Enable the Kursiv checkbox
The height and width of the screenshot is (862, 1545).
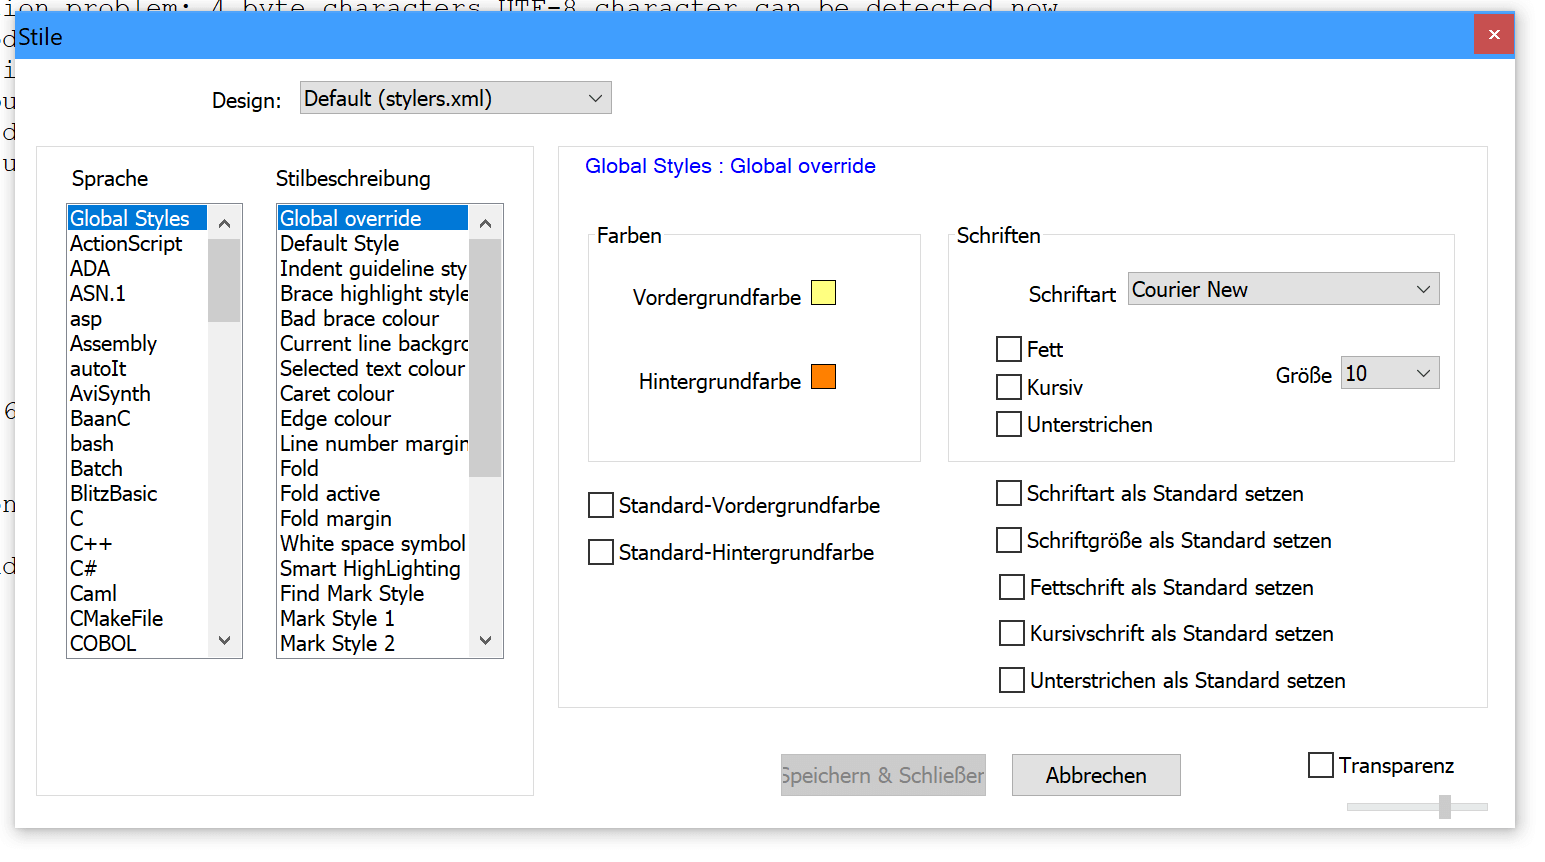click(1009, 387)
